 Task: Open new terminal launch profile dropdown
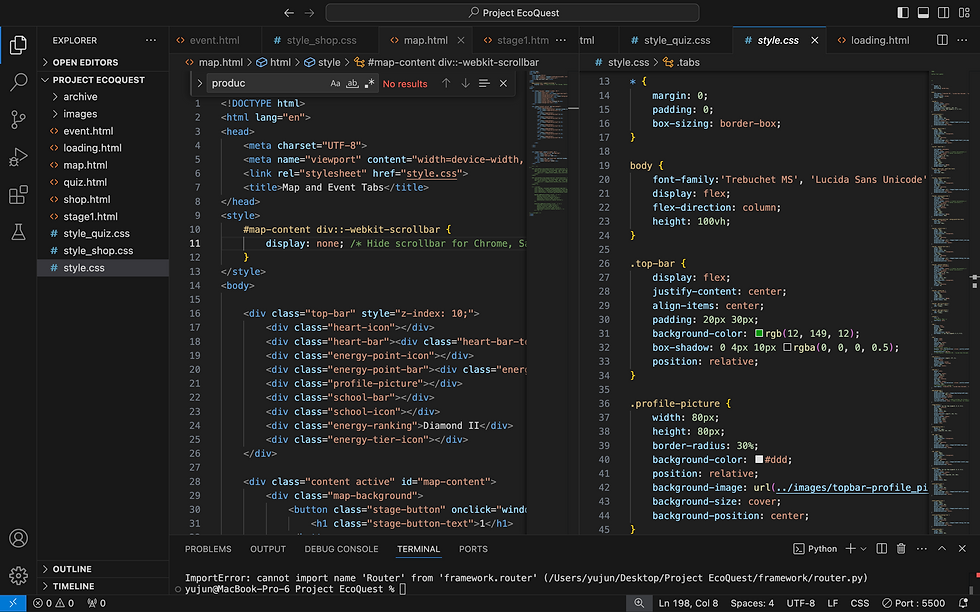(863, 549)
